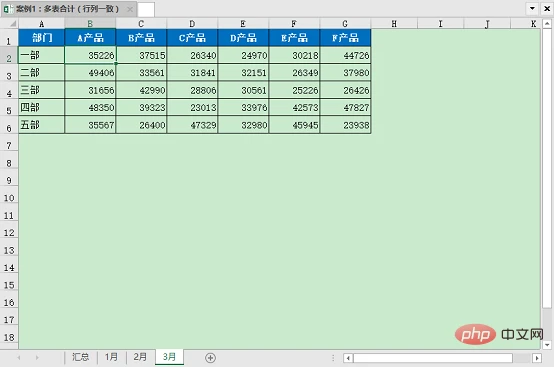Add a new sheet with plus icon
554x367 pixels.
[x=210, y=358]
